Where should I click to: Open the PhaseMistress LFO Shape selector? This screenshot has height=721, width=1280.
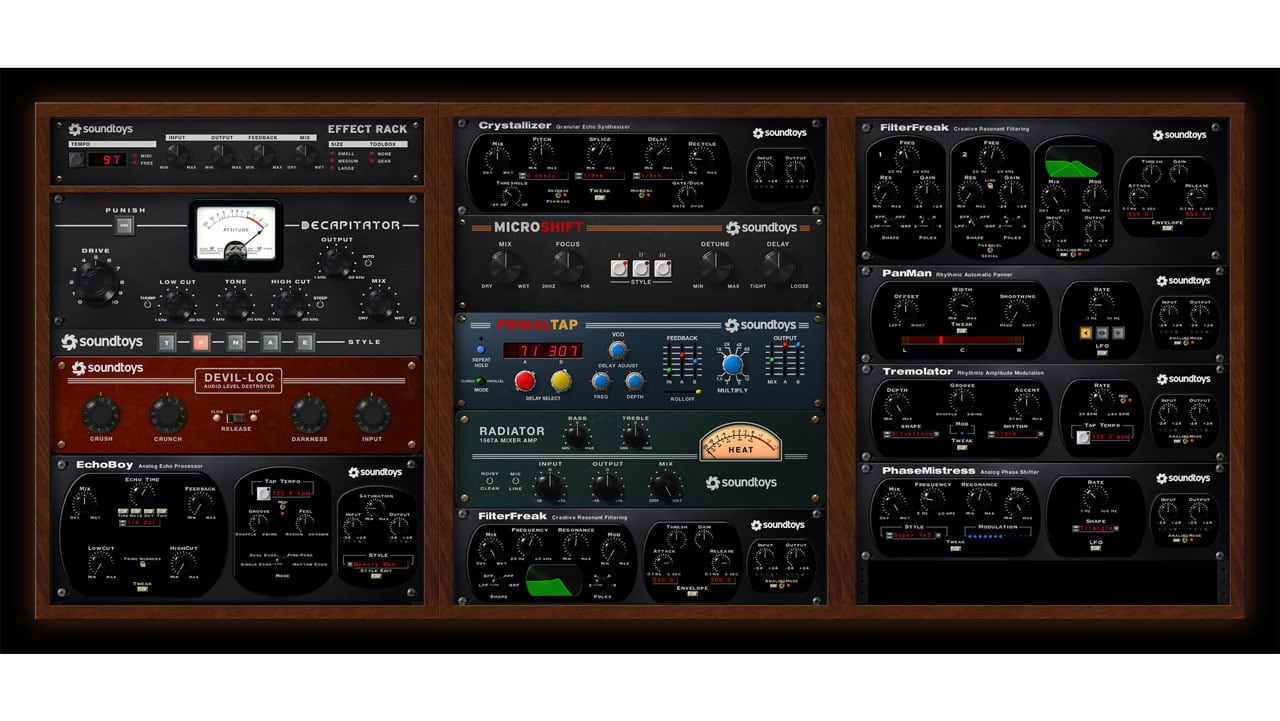1095,528
